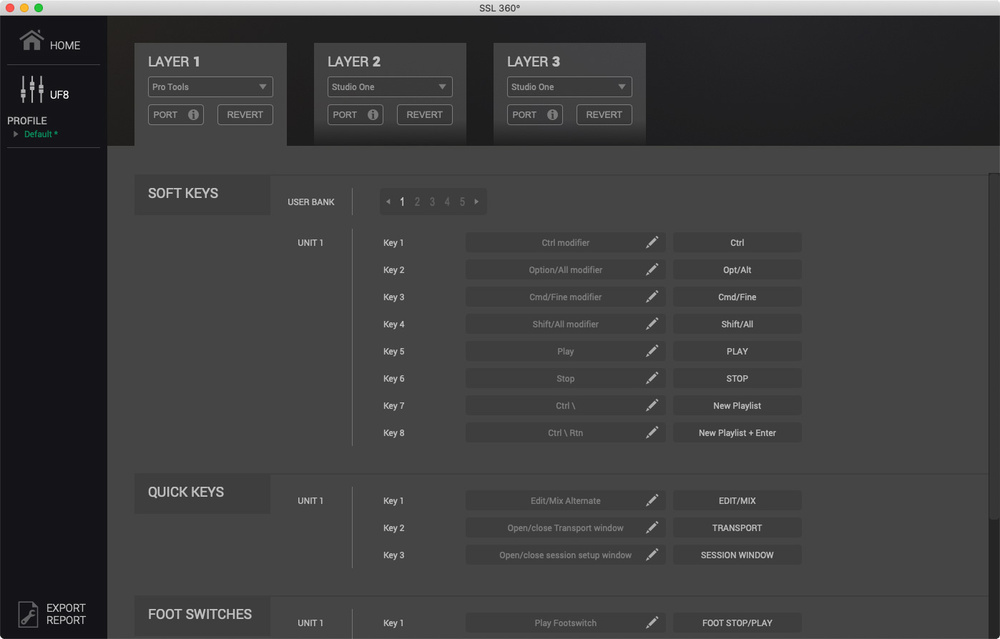The height and width of the screenshot is (639, 1000).
Task: Go to previous user bank arrow
Action: [388, 202]
